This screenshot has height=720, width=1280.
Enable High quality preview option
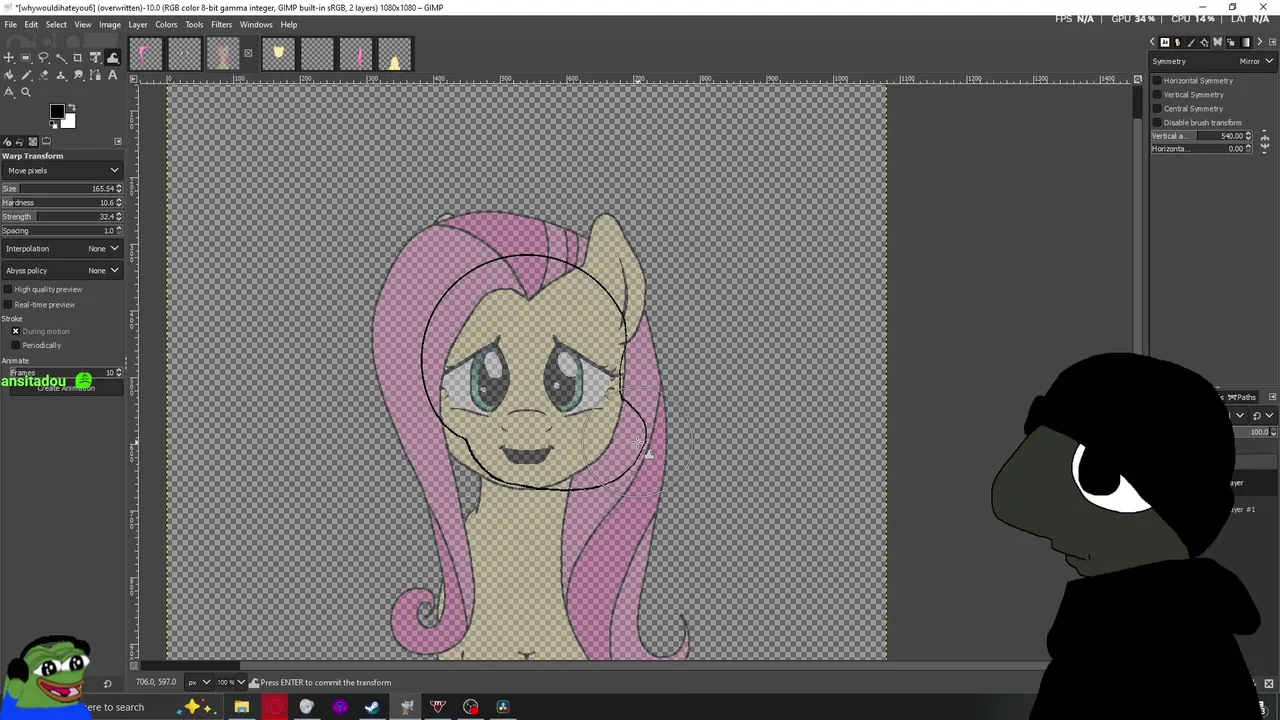pos(8,289)
